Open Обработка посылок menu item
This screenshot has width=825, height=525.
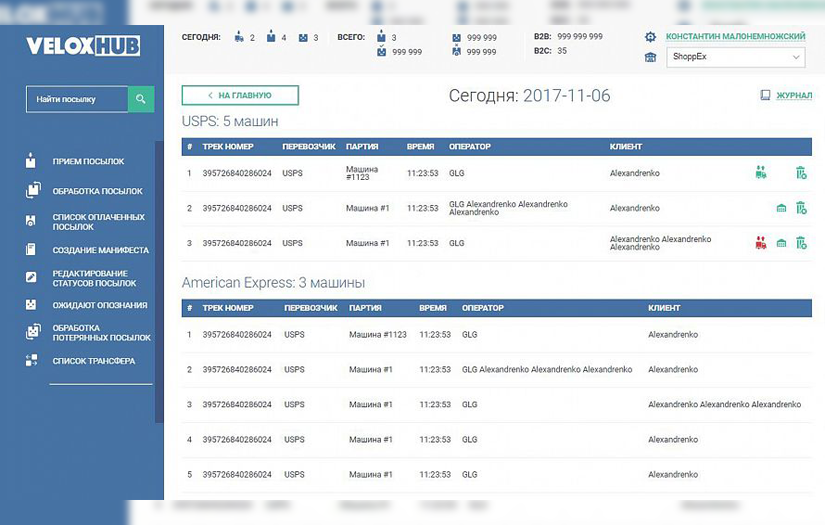97,191
